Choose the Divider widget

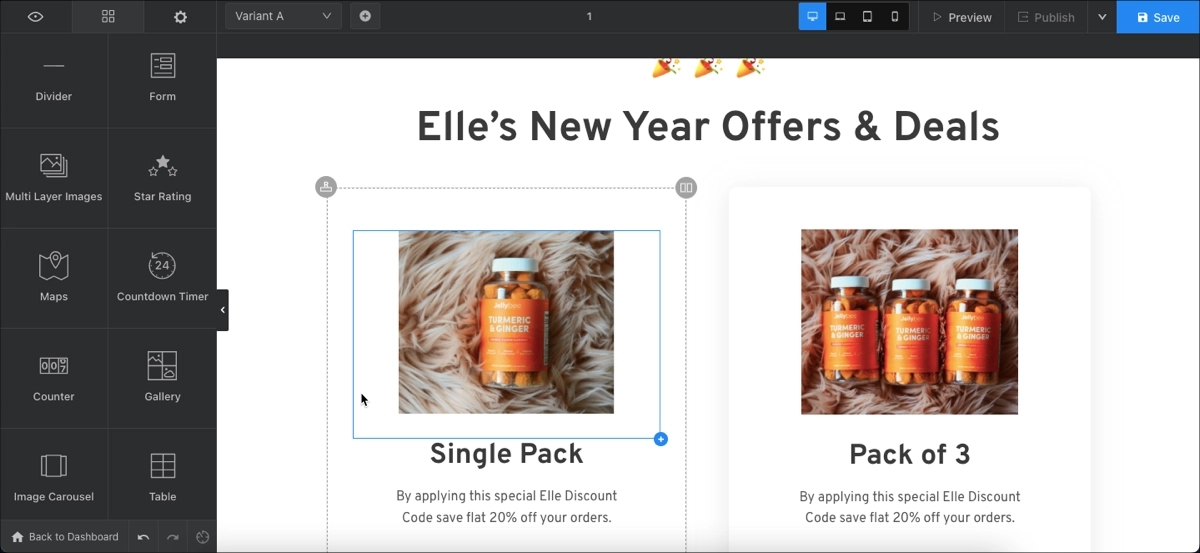pos(54,78)
